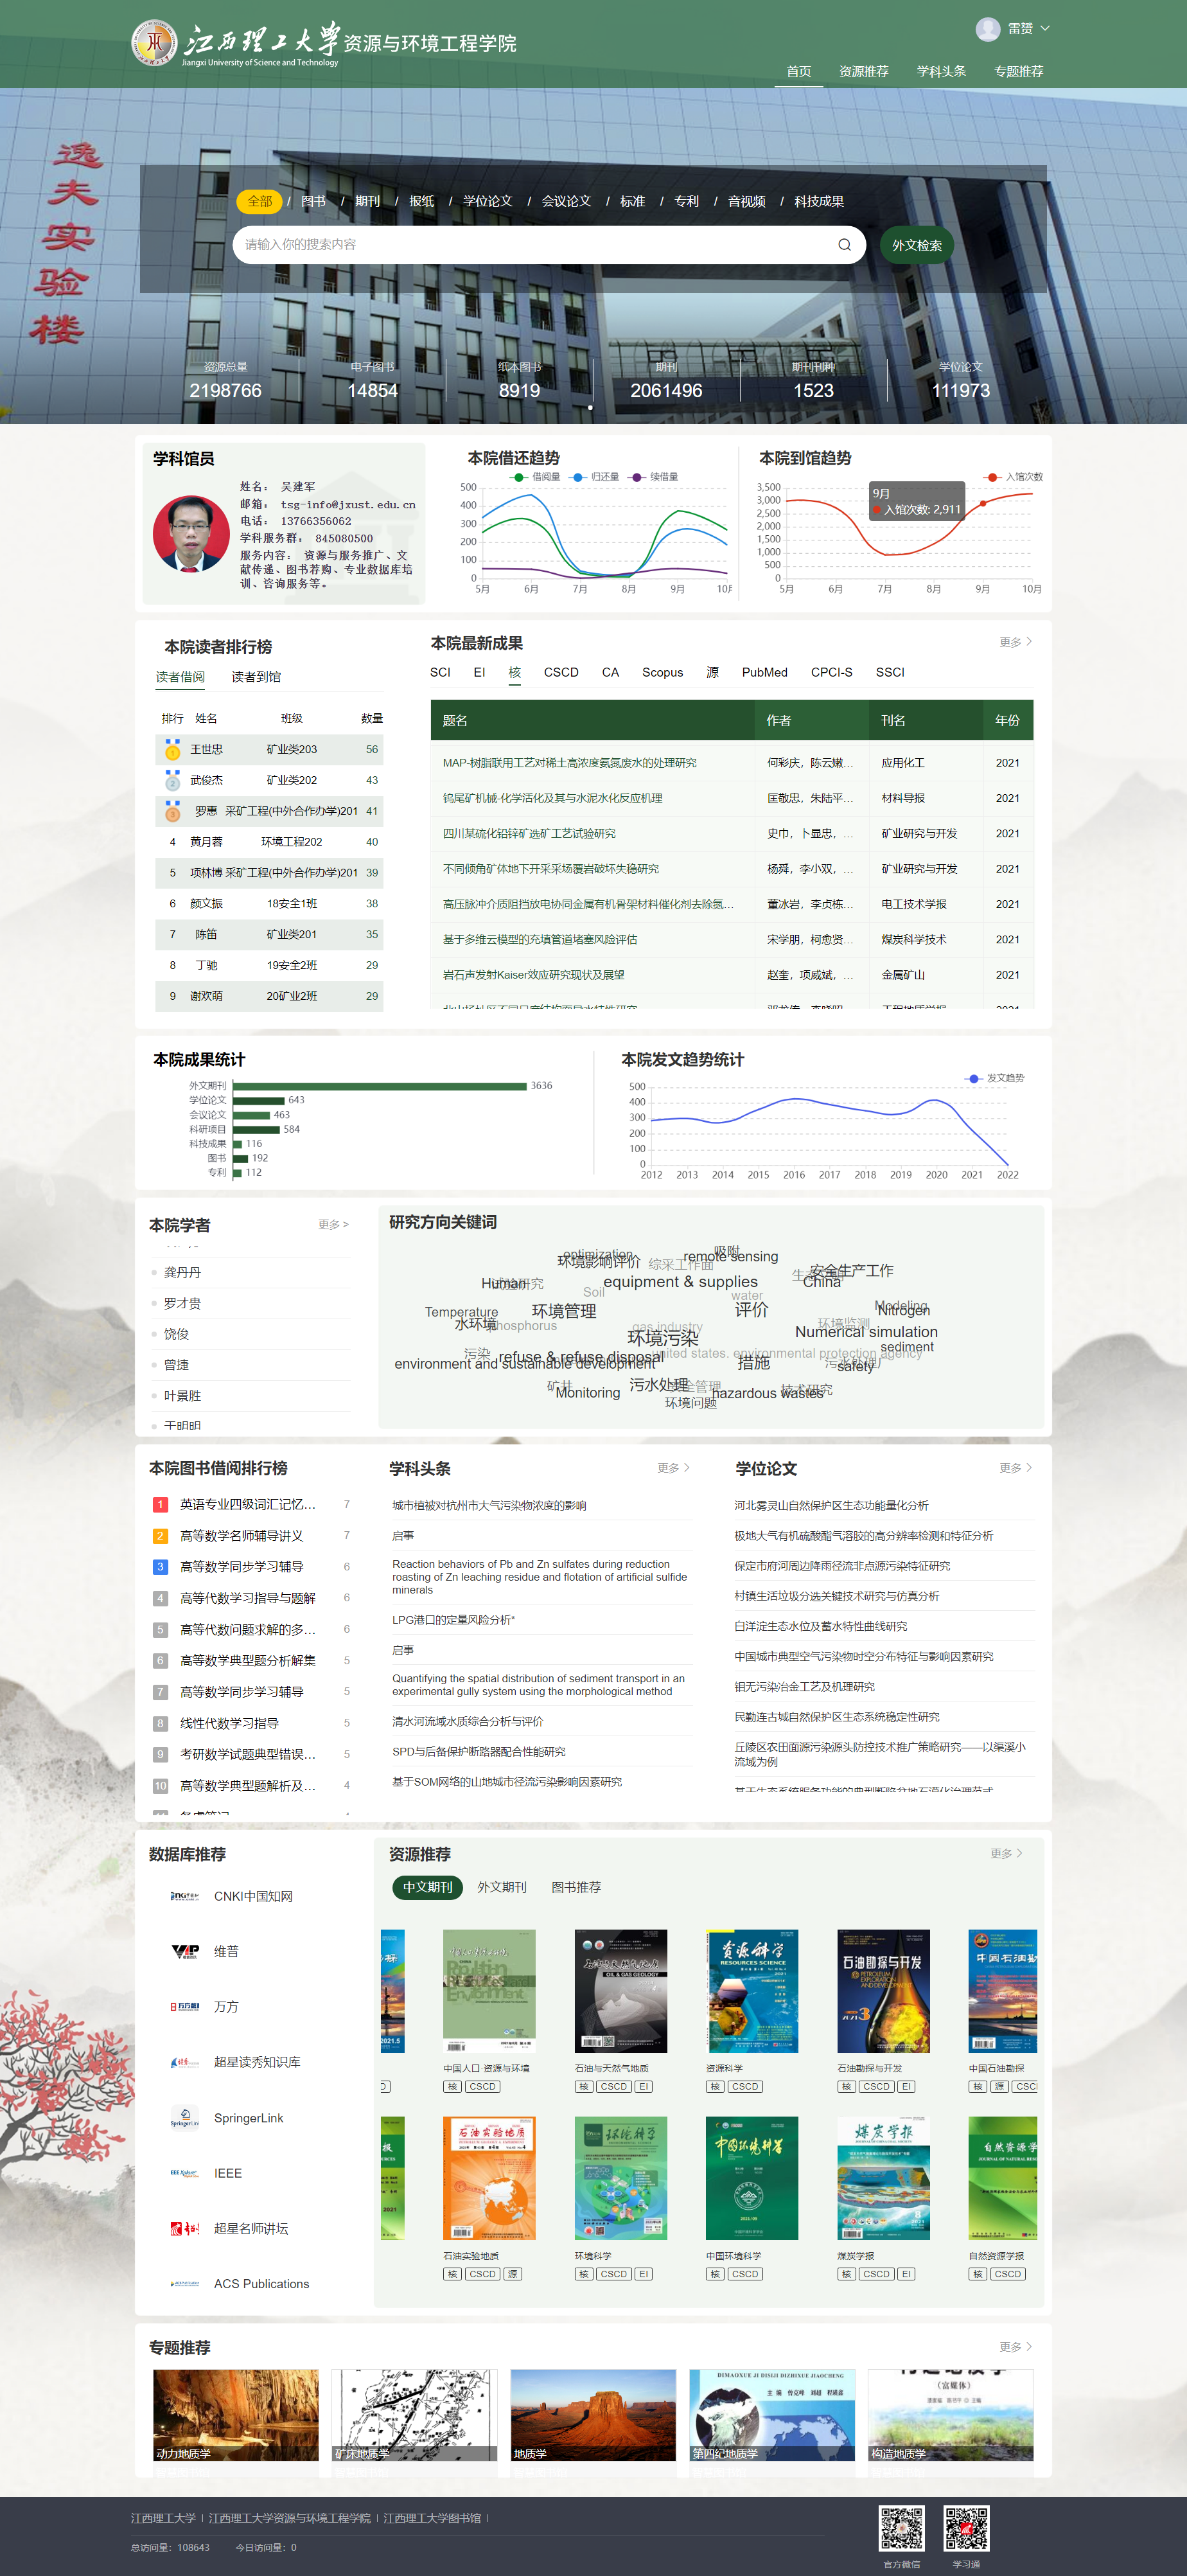
Task: Click the librarian 吴建军 portrait photo
Action: [191, 534]
